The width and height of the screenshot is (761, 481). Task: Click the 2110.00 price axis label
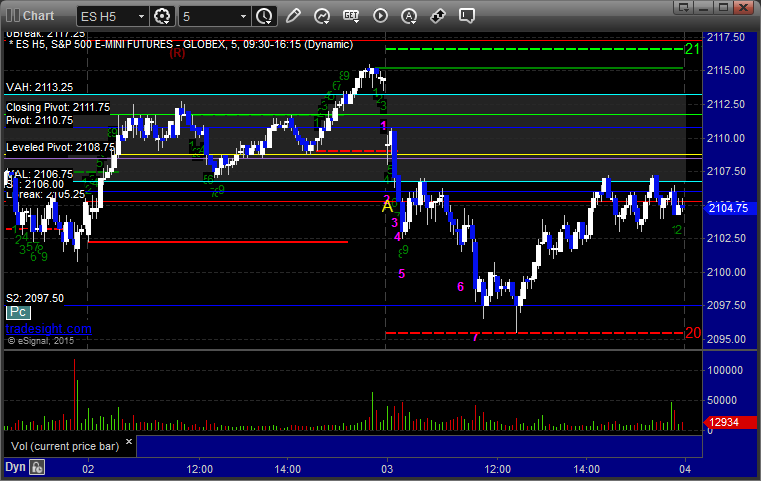point(726,138)
